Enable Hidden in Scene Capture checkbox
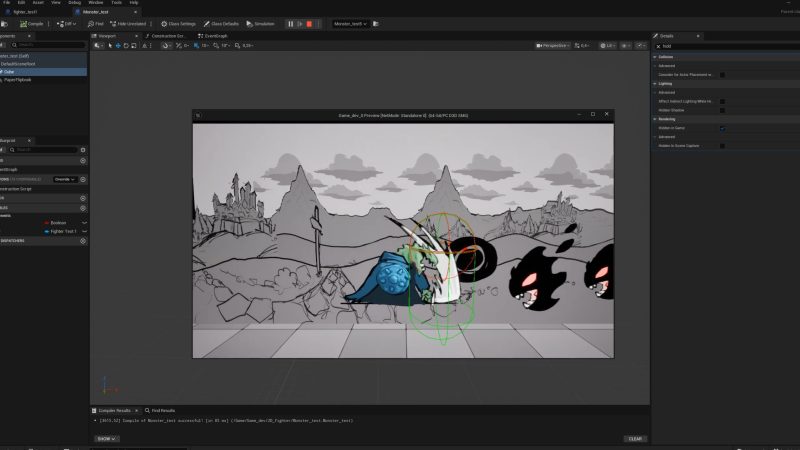 (x=722, y=146)
